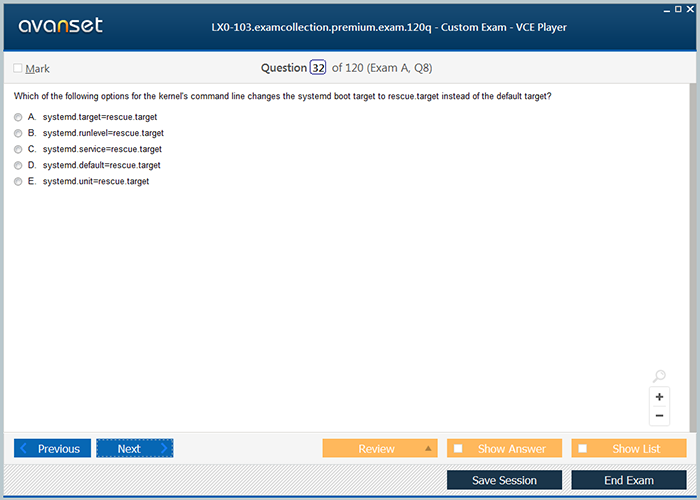Viewport: 700px width, 500px height.
Task: Click the question number field showing 32
Action: pos(318,68)
